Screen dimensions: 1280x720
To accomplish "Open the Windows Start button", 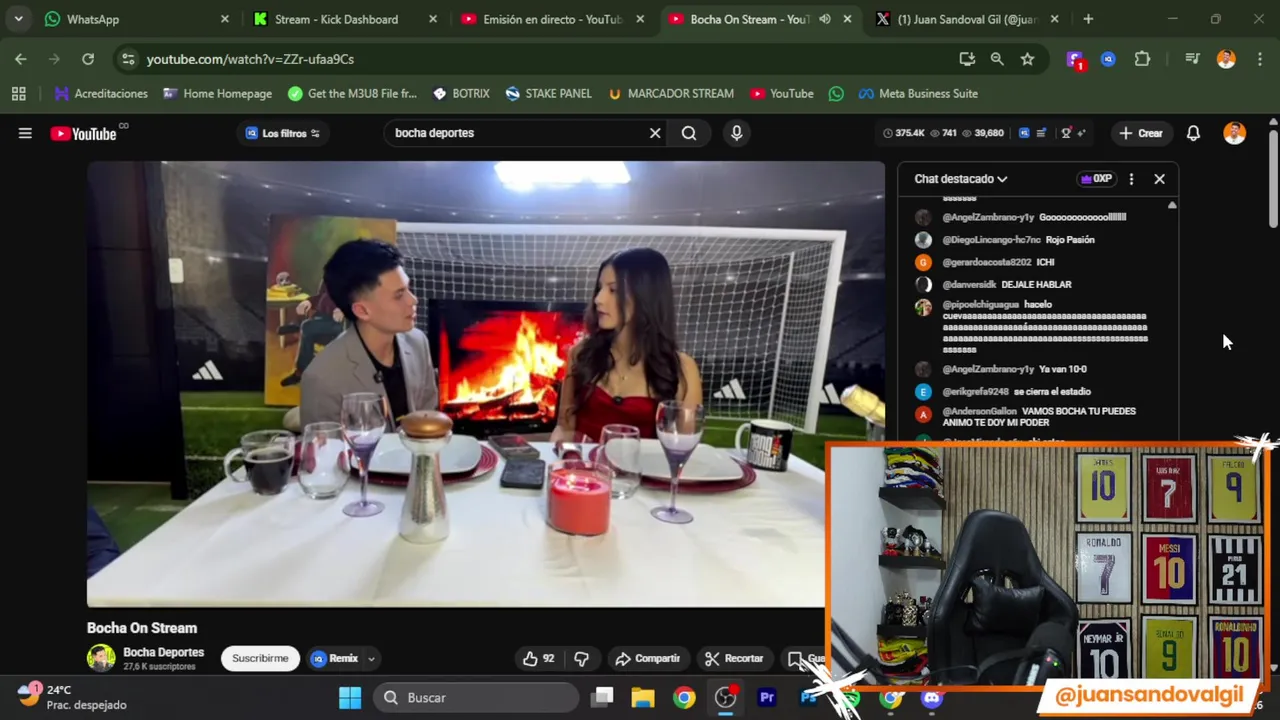I will coord(350,697).
